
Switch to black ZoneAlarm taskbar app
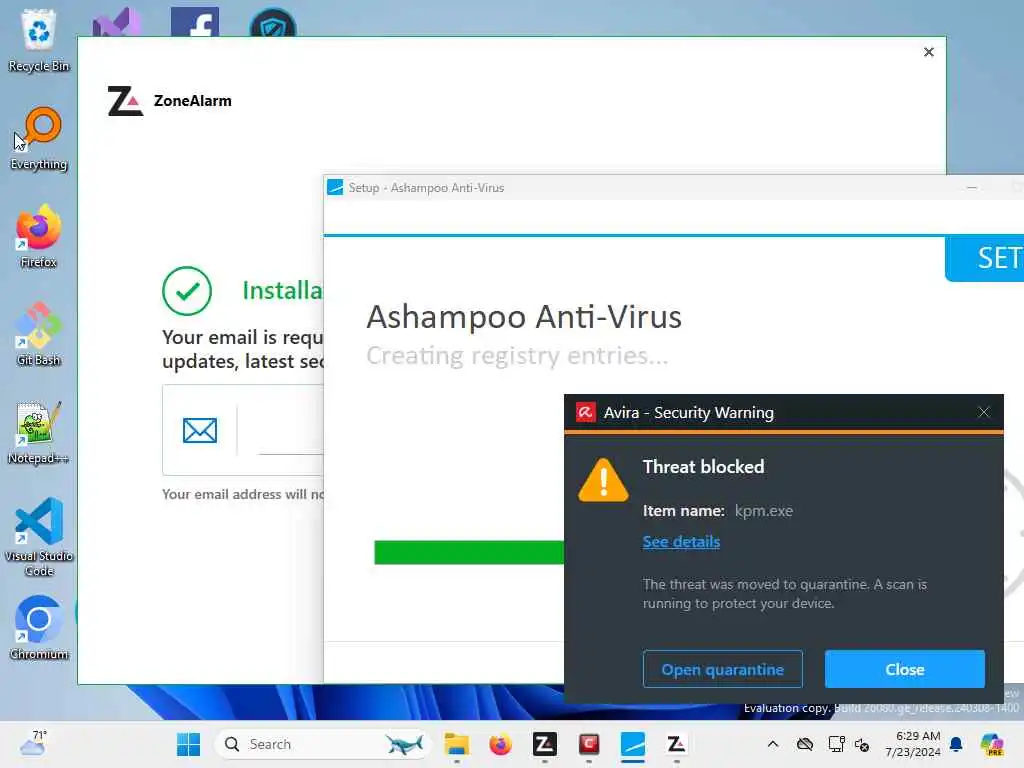(x=545, y=744)
